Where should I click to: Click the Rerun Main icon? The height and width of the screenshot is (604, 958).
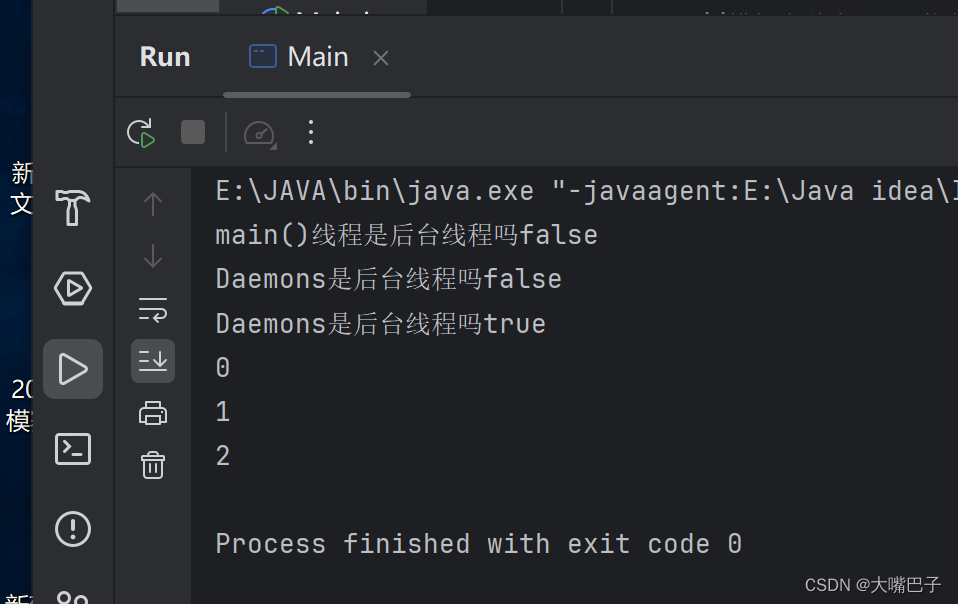point(141,132)
